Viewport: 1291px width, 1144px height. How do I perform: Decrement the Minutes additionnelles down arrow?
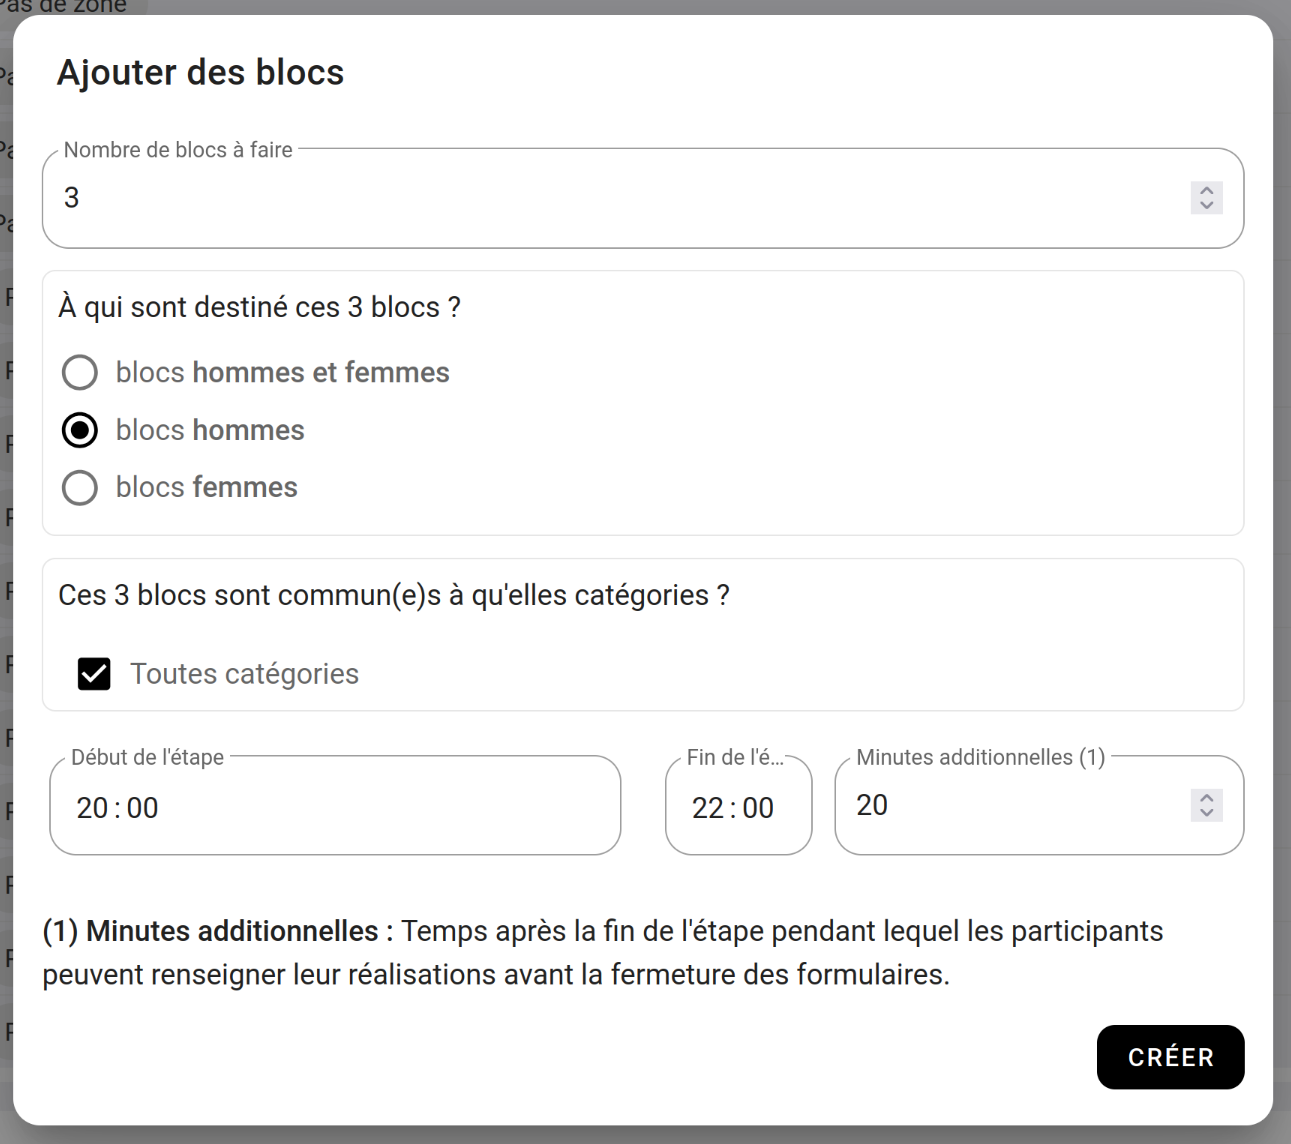click(1207, 813)
